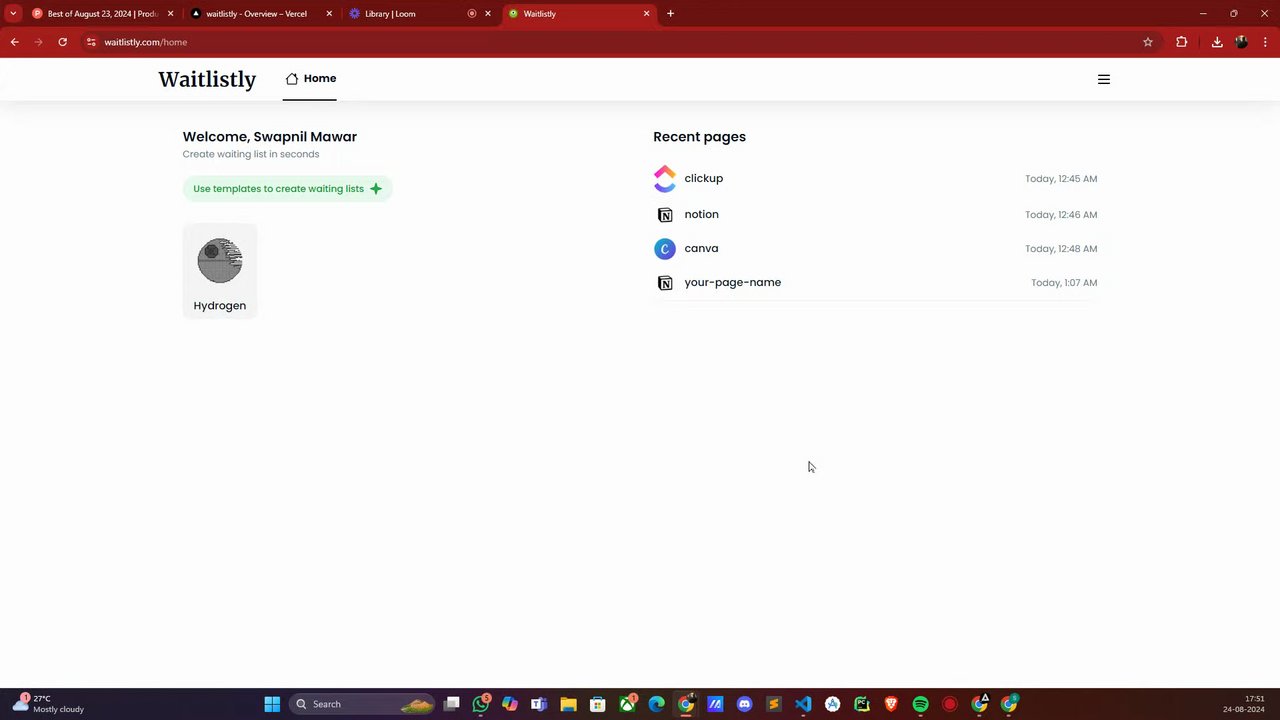Image resolution: width=1280 pixels, height=720 pixels.
Task: Open File Explorer from taskbar
Action: [x=568, y=704]
